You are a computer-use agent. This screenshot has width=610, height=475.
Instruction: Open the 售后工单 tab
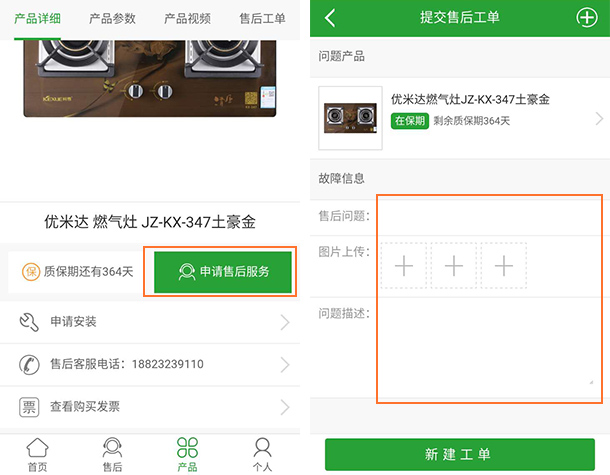(x=262, y=18)
